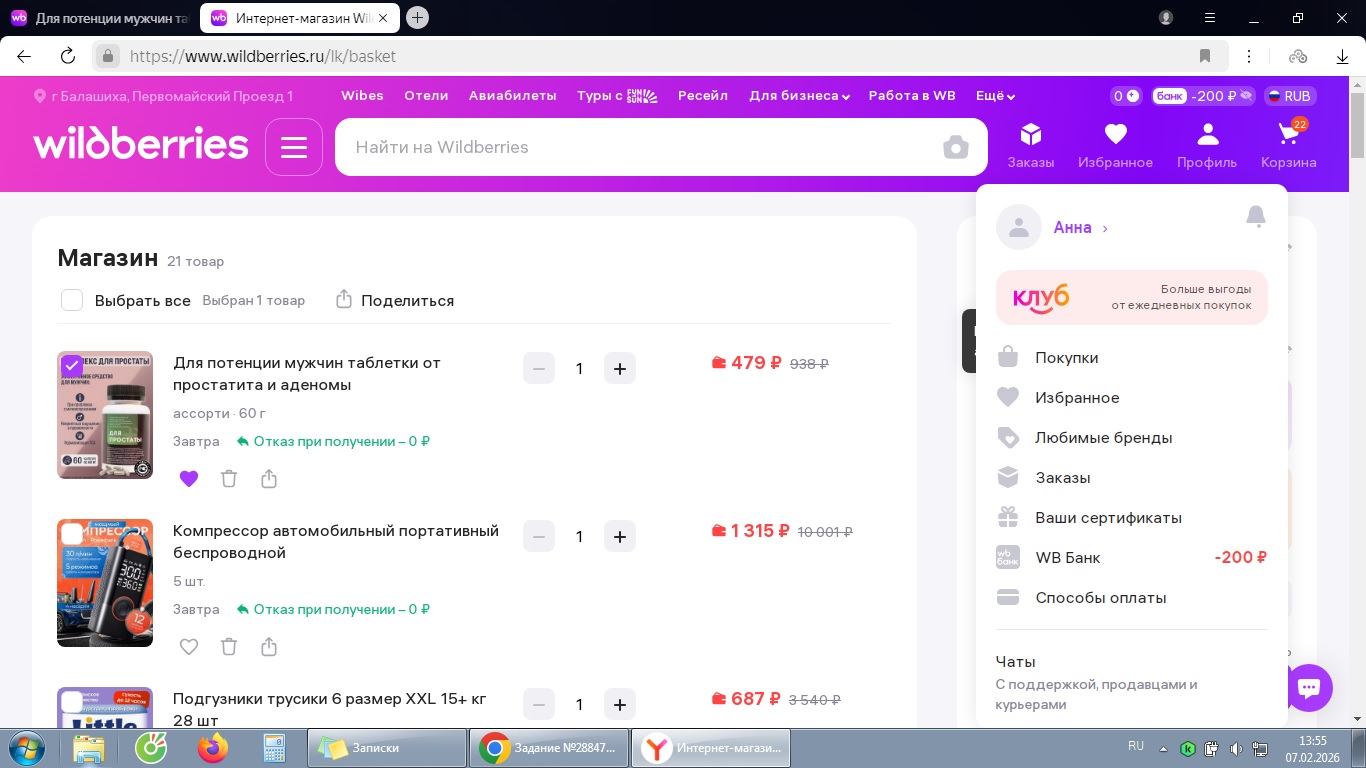Viewport: 1366px width, 768px height.
Task: Uncheck the prostate tablets product checkbox
Action: [x=72, y=366]
